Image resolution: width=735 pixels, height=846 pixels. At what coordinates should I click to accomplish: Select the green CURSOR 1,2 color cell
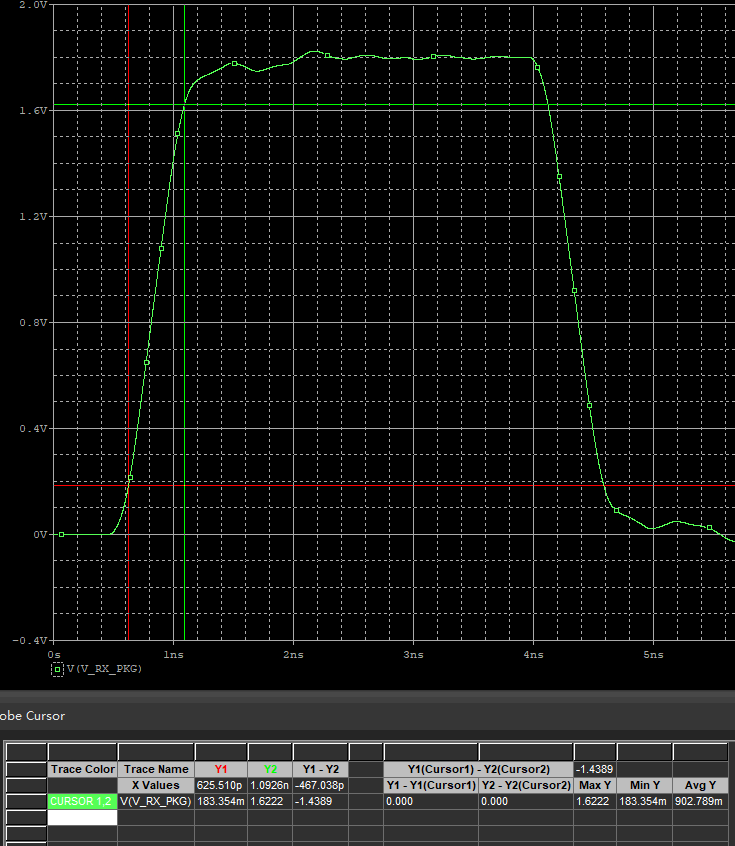click(x=82, y=801)
